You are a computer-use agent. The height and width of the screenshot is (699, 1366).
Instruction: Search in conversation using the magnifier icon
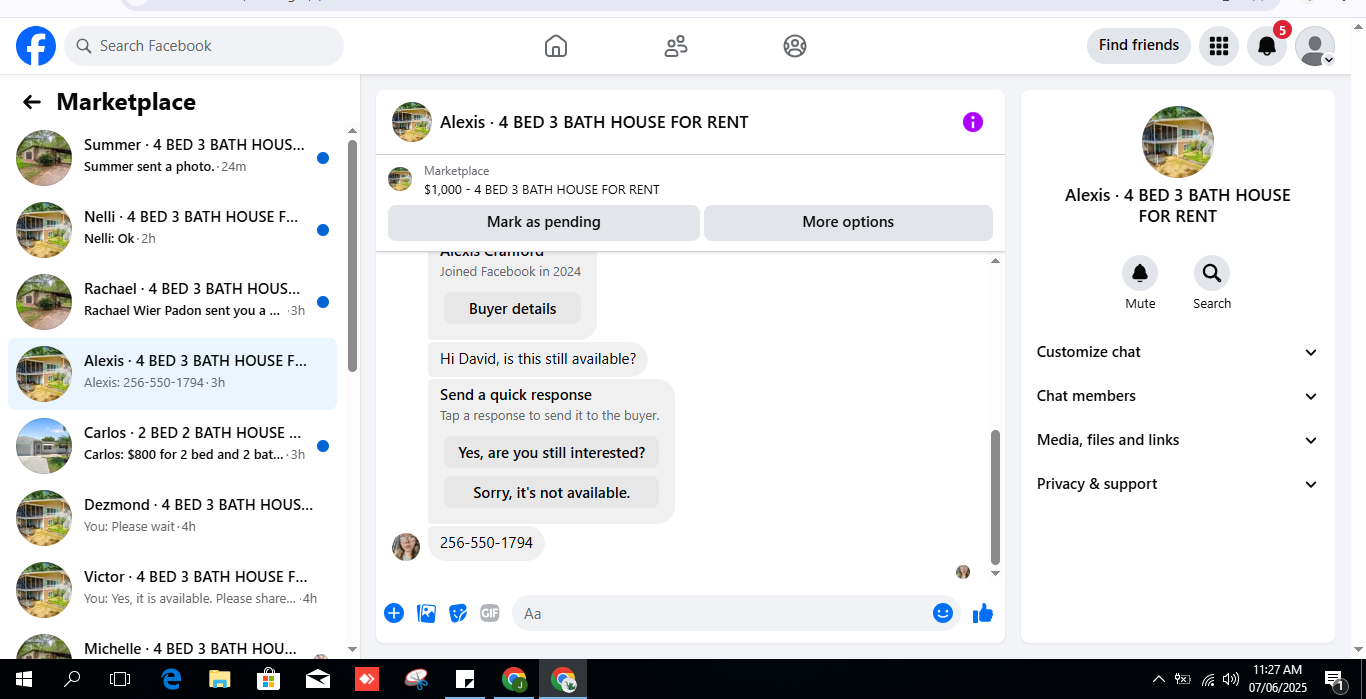(1212, 273)
